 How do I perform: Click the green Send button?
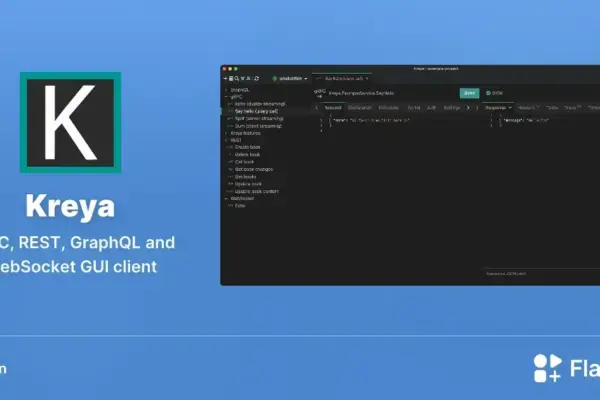tap(470, 93)
